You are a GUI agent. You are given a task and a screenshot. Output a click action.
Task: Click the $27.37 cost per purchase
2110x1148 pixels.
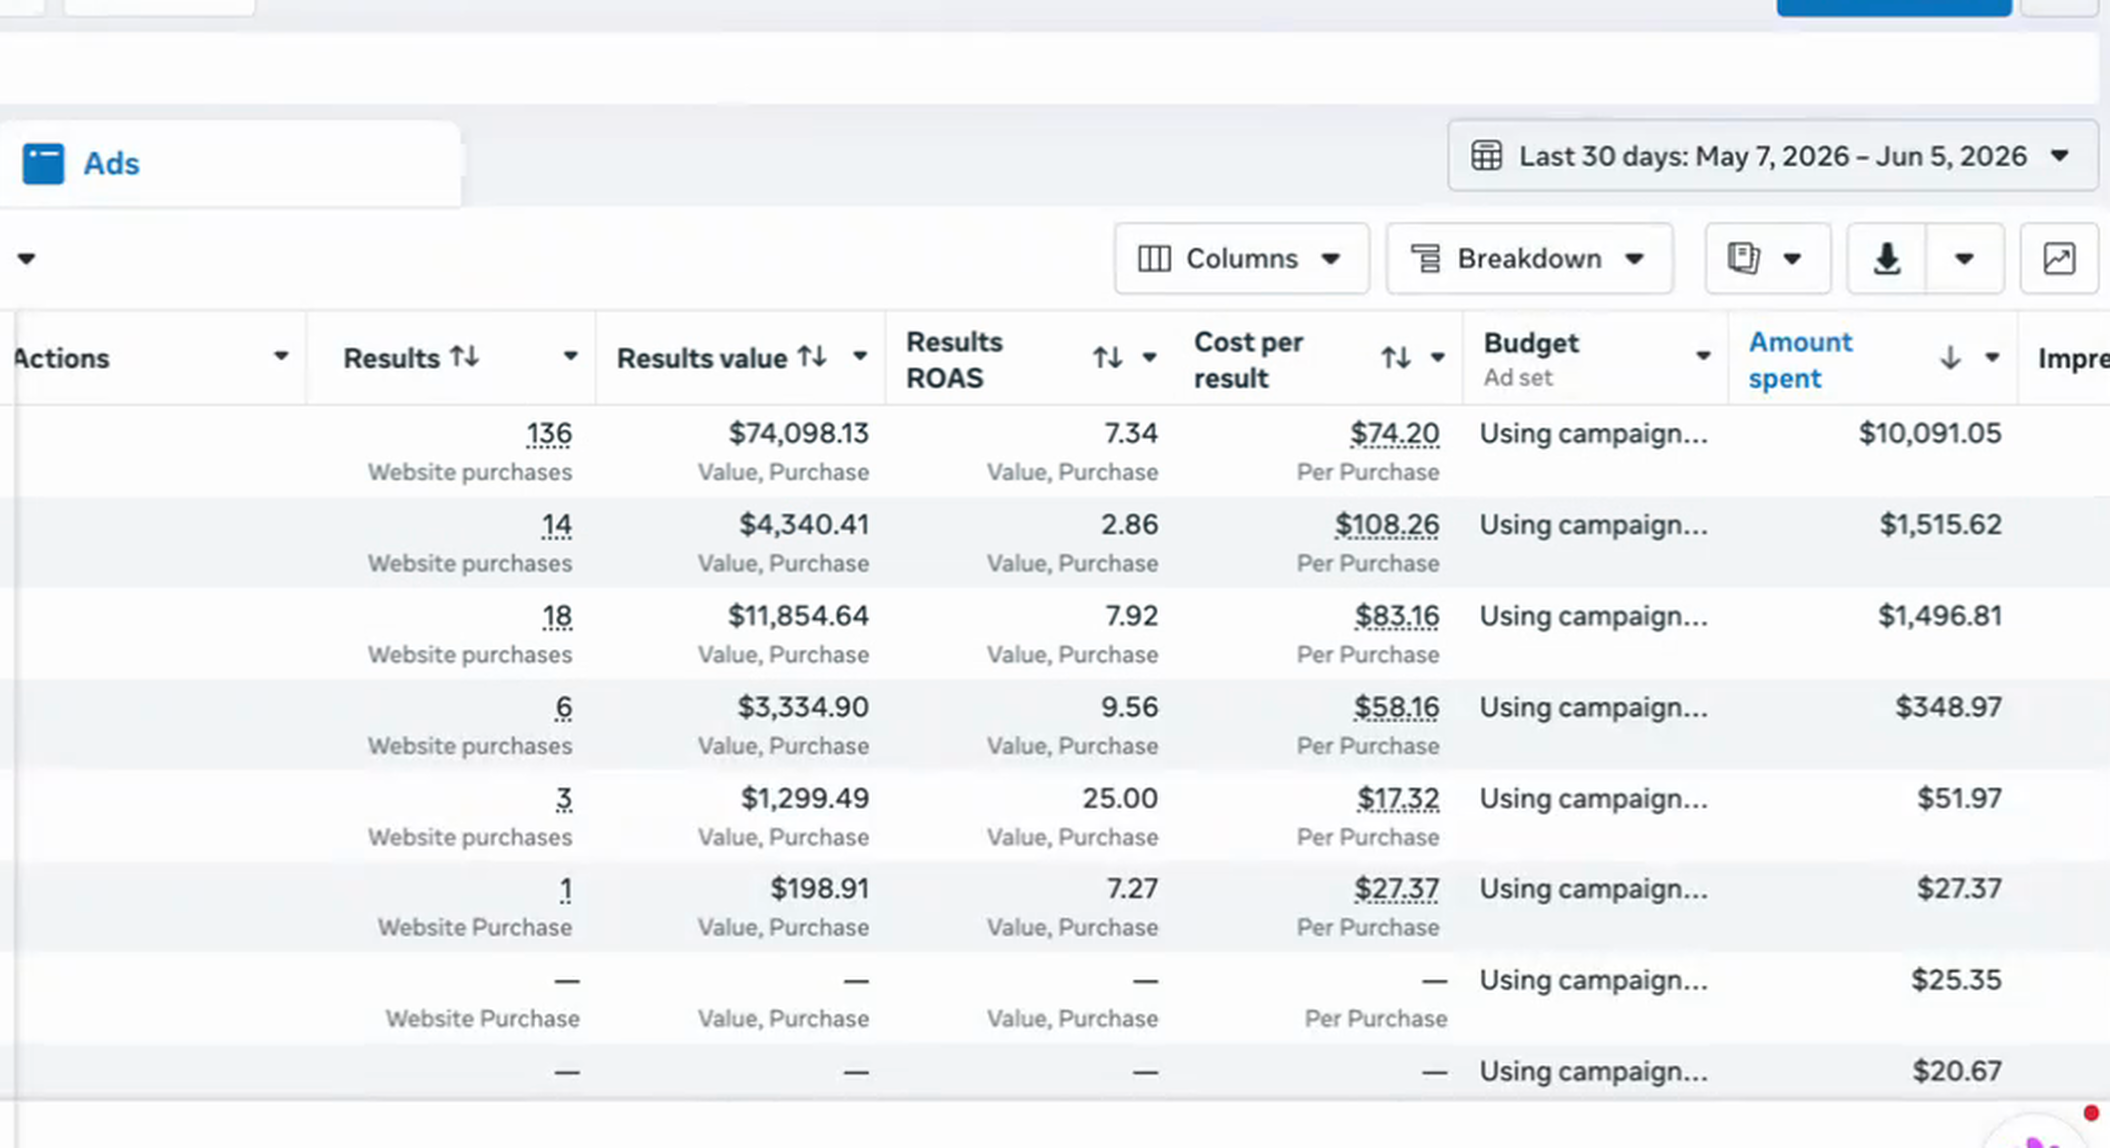tap(1396, 889)
